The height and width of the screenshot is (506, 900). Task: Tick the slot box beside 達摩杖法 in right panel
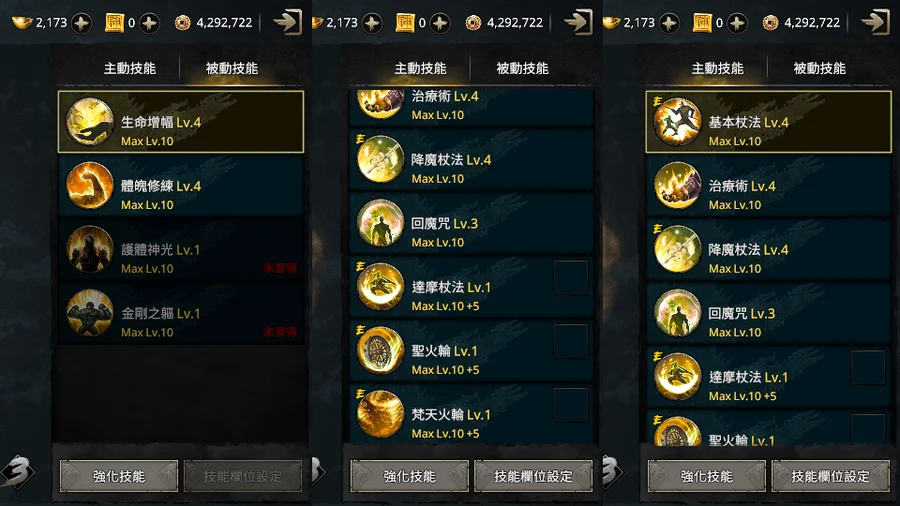(x=868, y=368)
